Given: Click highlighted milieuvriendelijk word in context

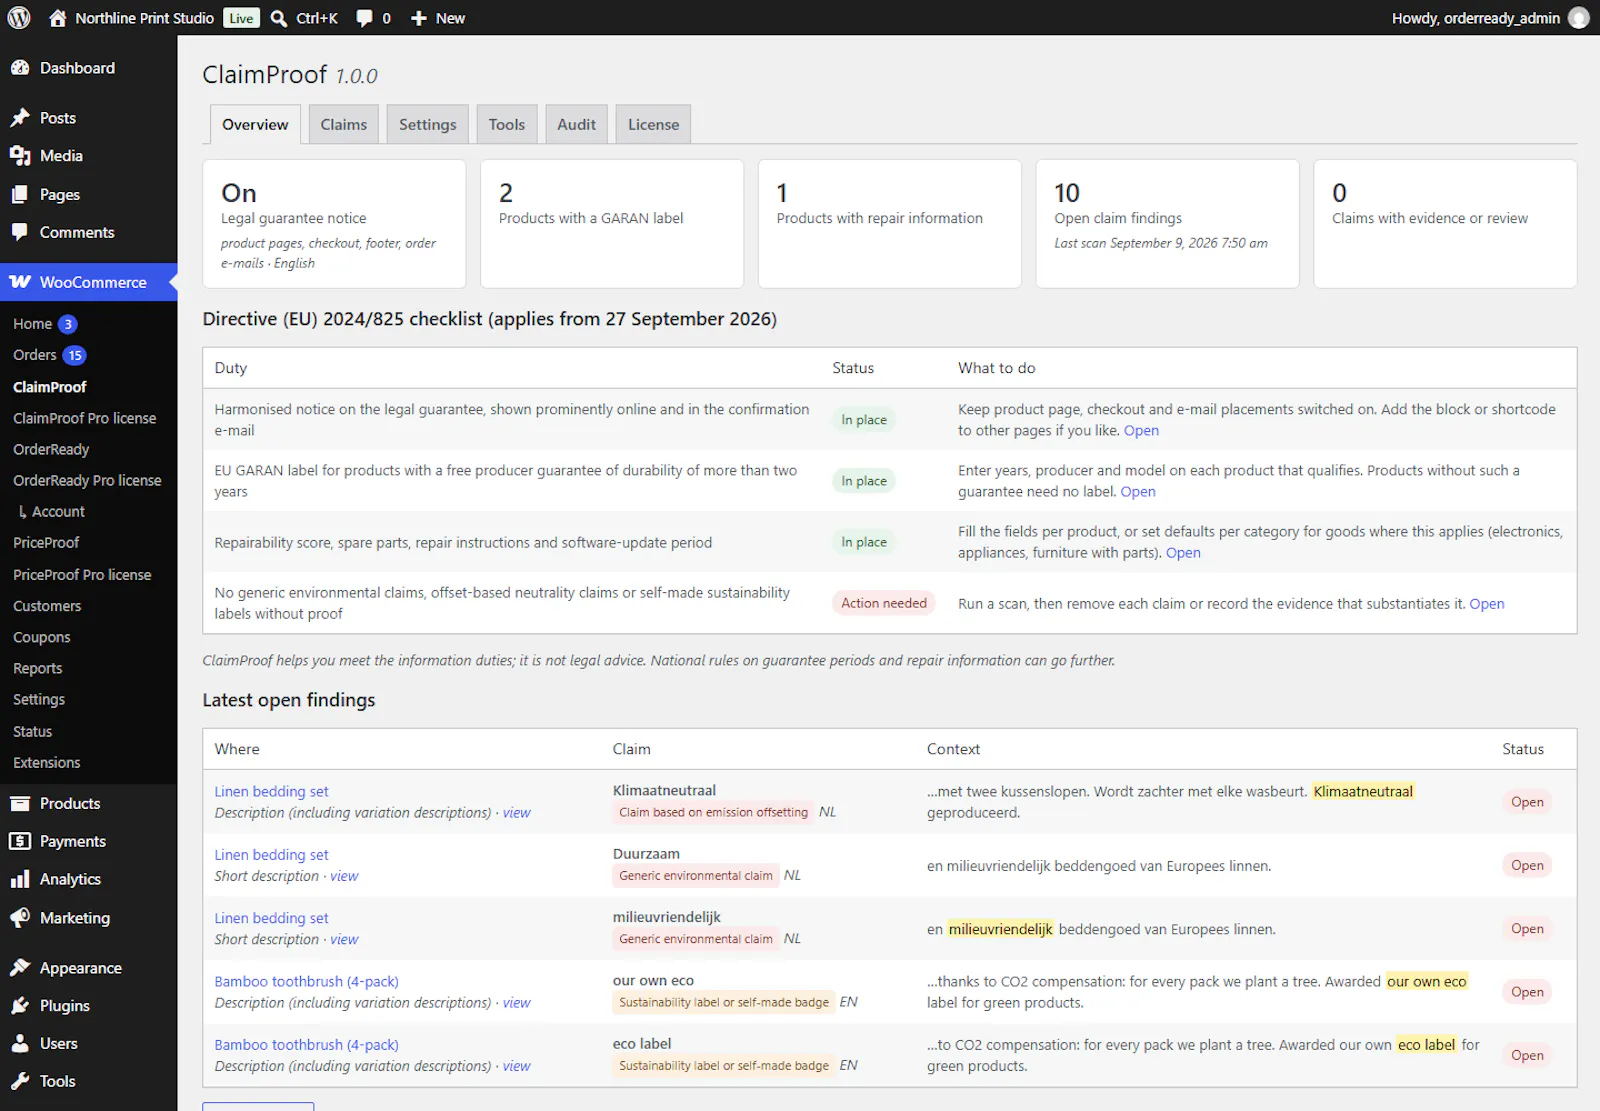Looking at the screenshot, I should click(1000, 929).
